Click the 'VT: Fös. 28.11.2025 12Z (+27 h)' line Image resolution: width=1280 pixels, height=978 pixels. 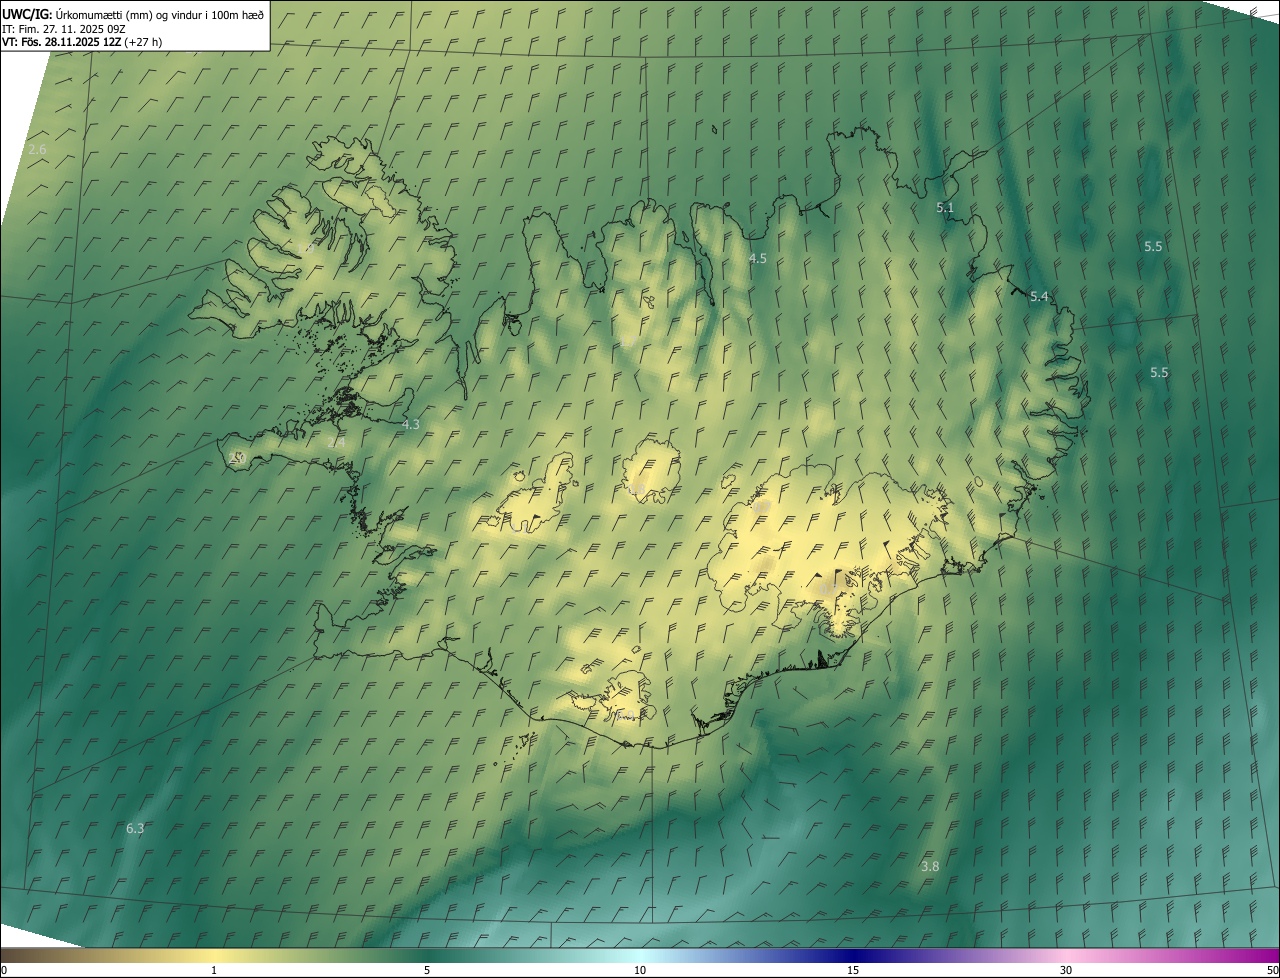[x=82, y=42]
